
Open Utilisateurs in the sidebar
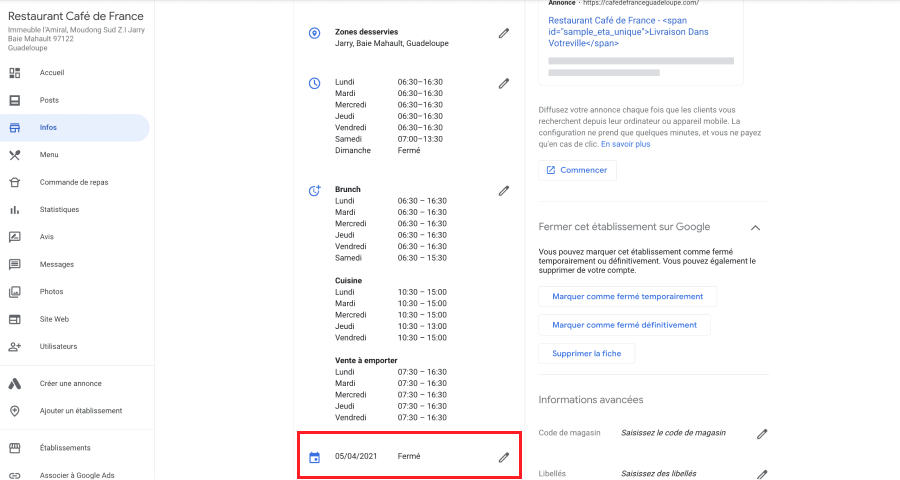click(58, 347)
